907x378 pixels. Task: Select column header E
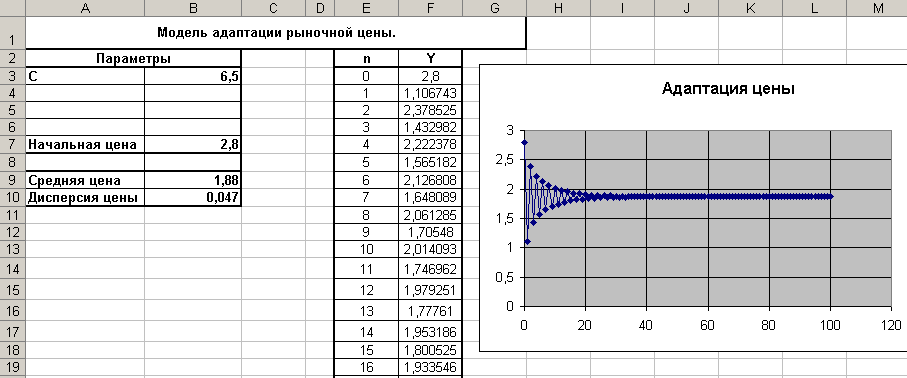coord(366,8)
